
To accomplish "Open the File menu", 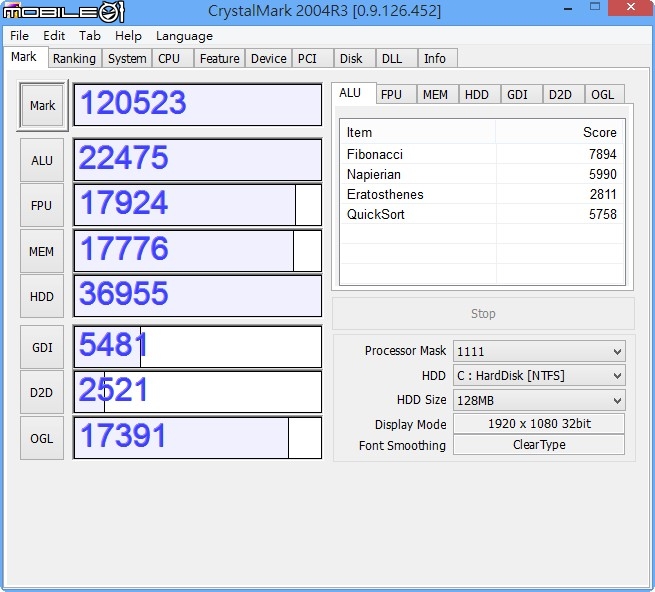I will click(19, 36).
